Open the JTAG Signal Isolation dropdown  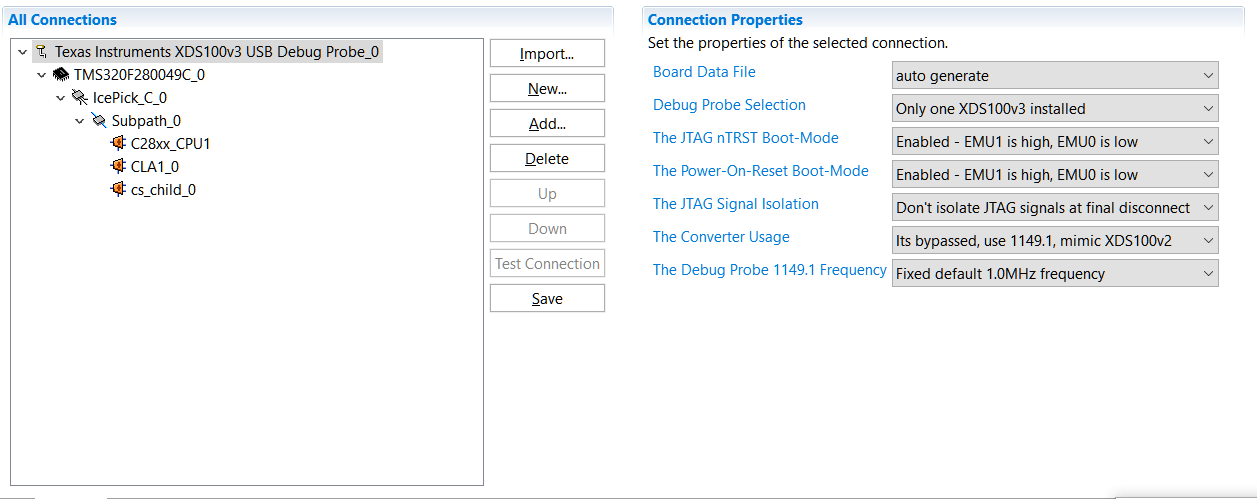click(1055, 207)
